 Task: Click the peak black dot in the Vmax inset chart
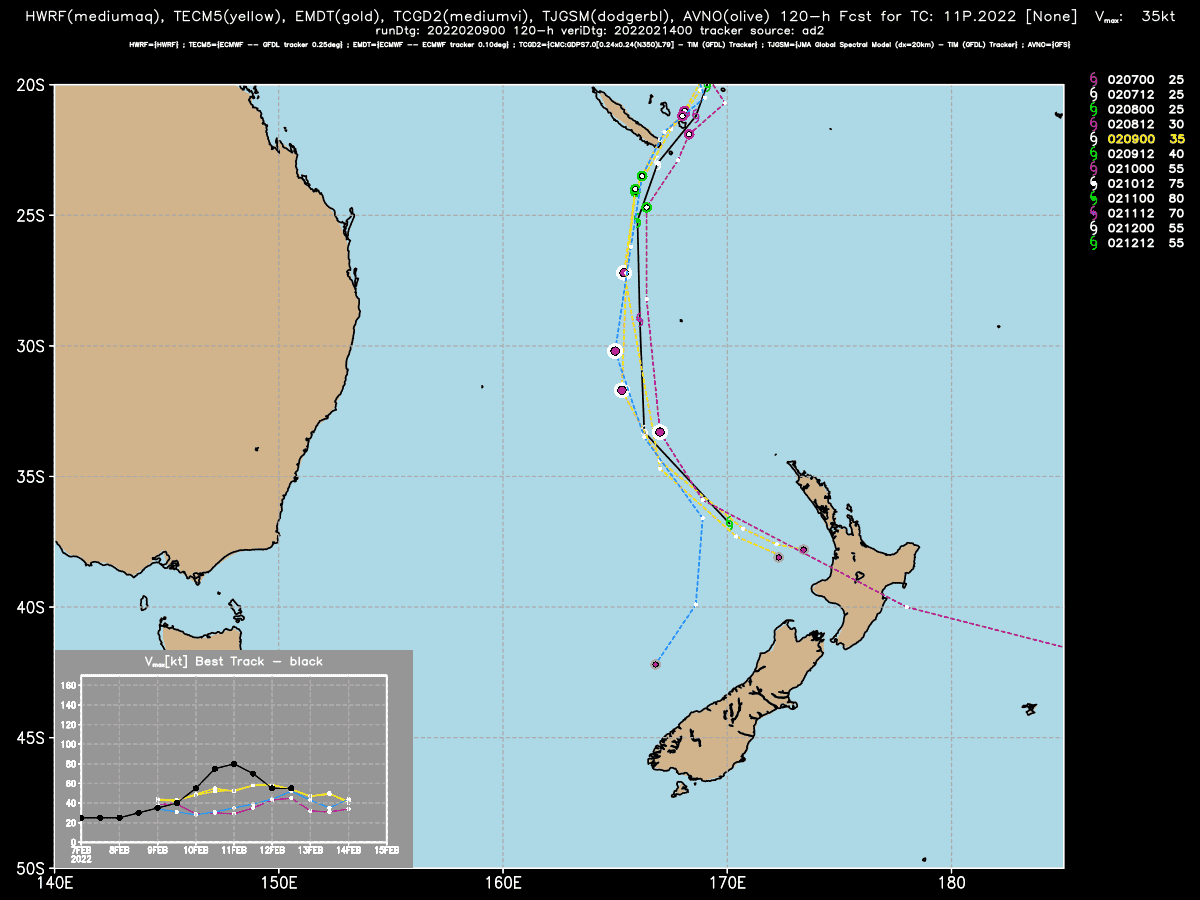click(x=234, y=764)
